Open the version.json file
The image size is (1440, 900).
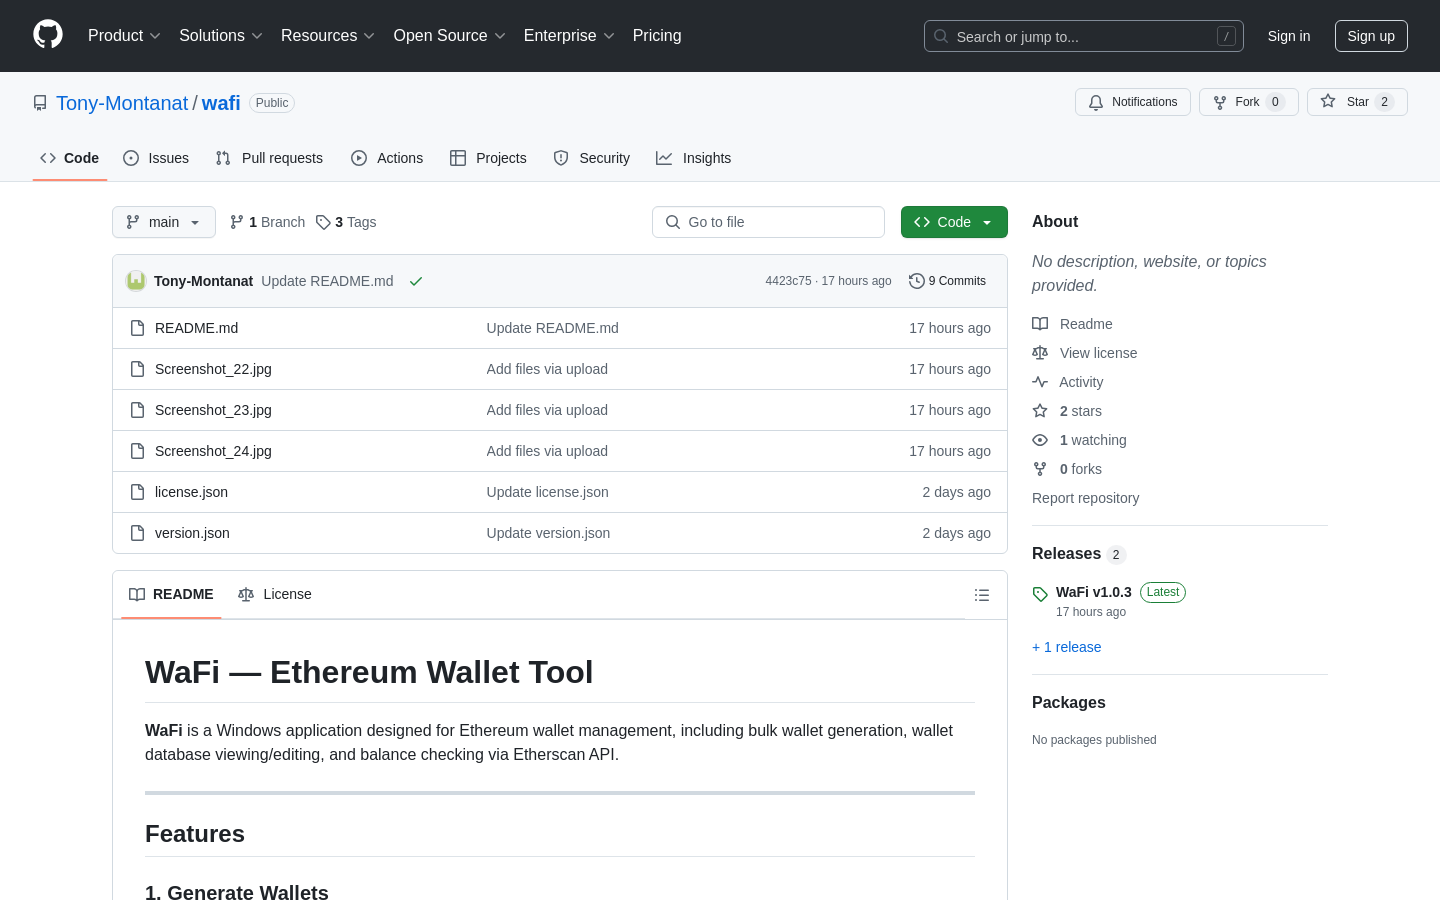tap(192, 533)
